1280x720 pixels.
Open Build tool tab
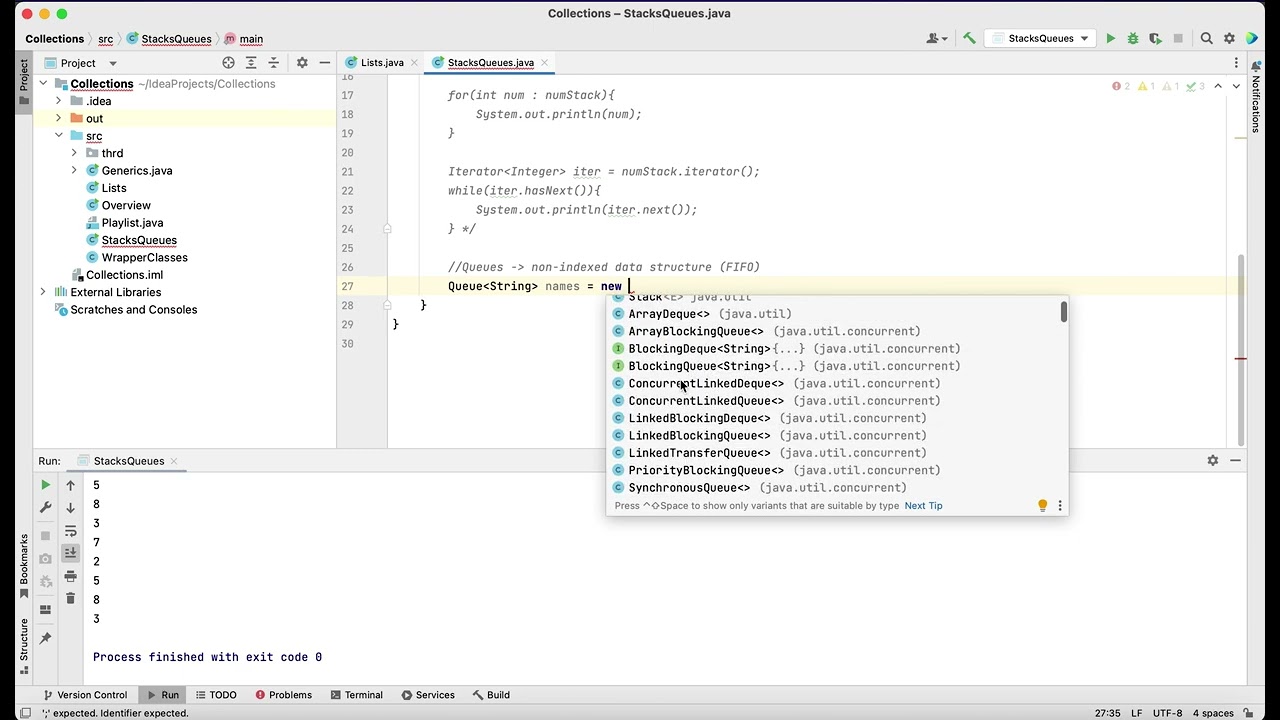[x=491, y=695]
